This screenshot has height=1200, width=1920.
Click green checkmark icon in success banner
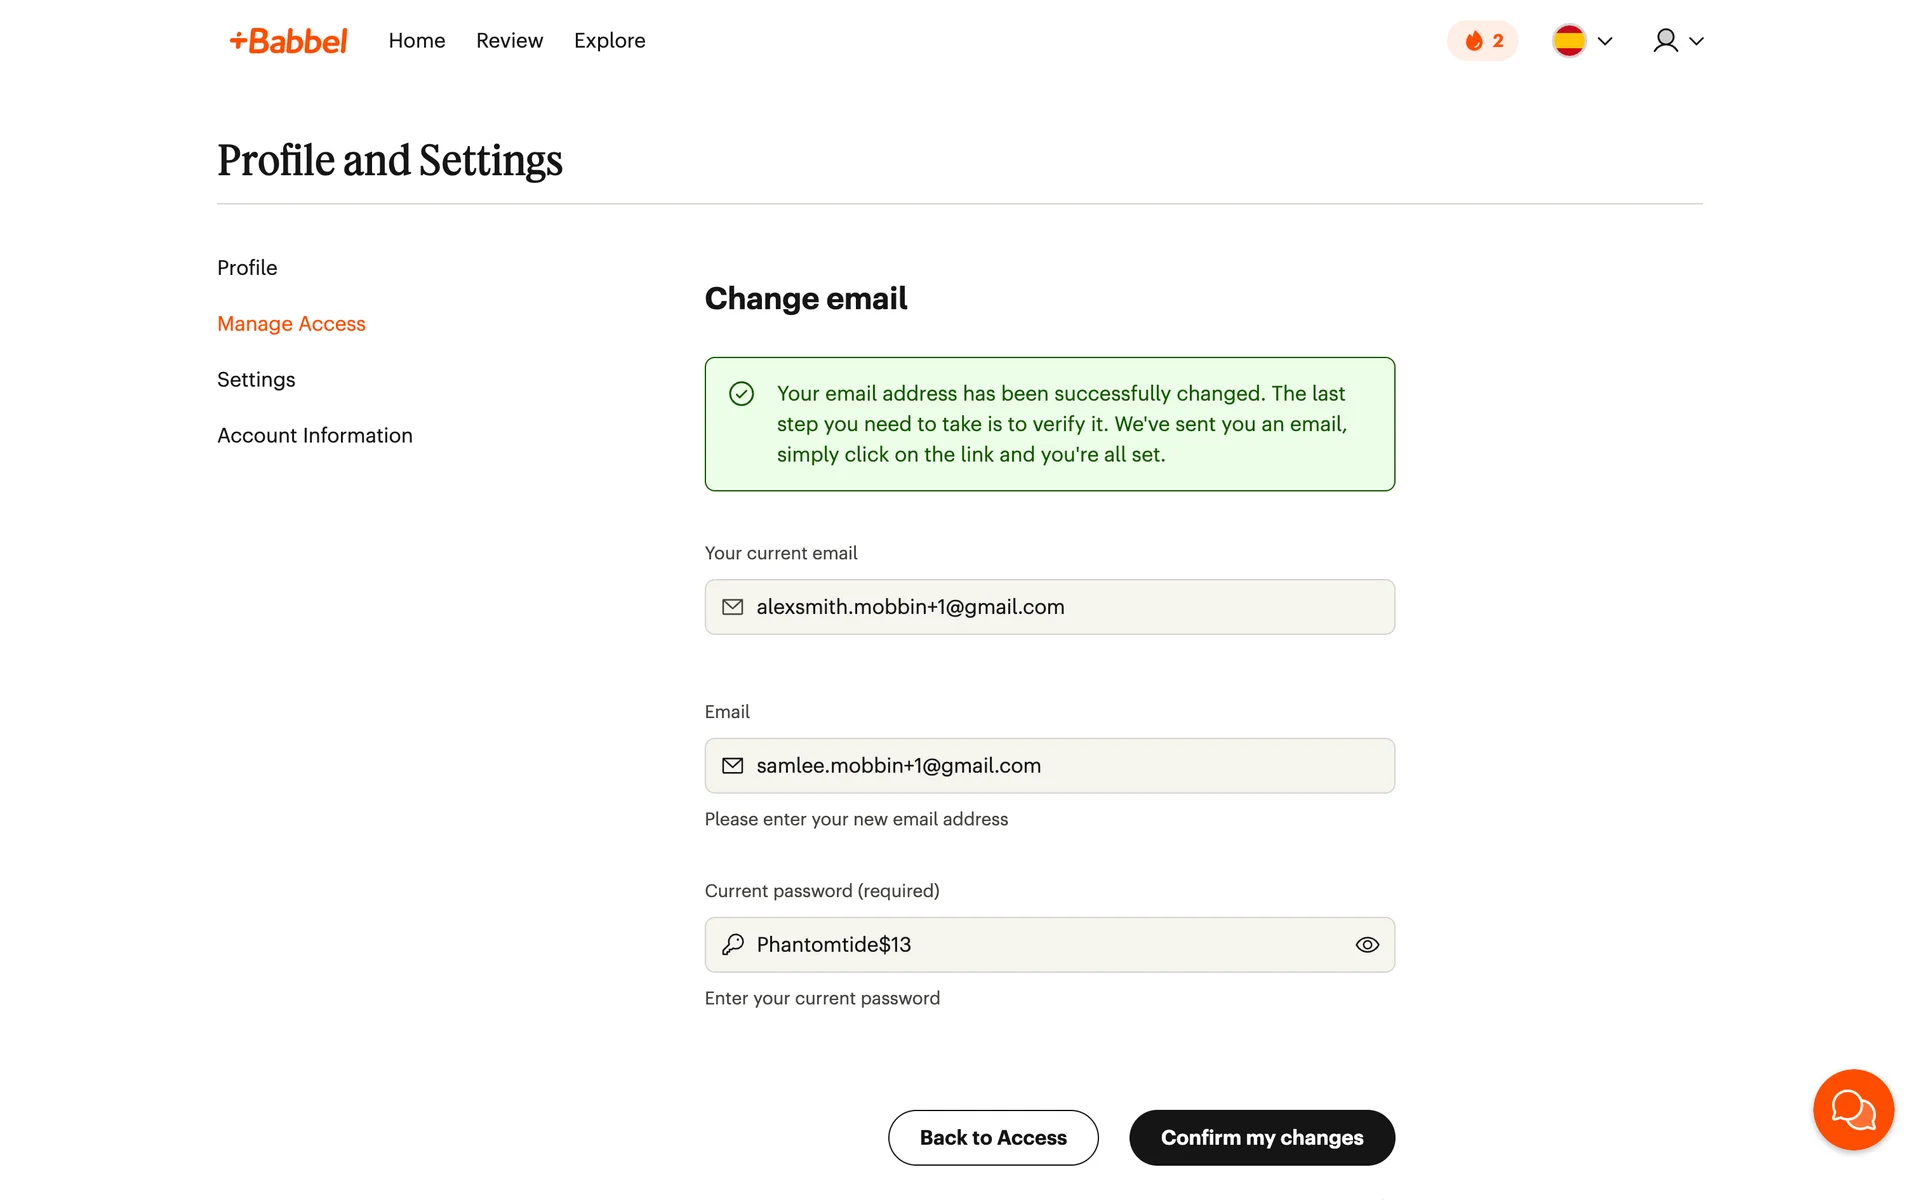click(741, 394)
